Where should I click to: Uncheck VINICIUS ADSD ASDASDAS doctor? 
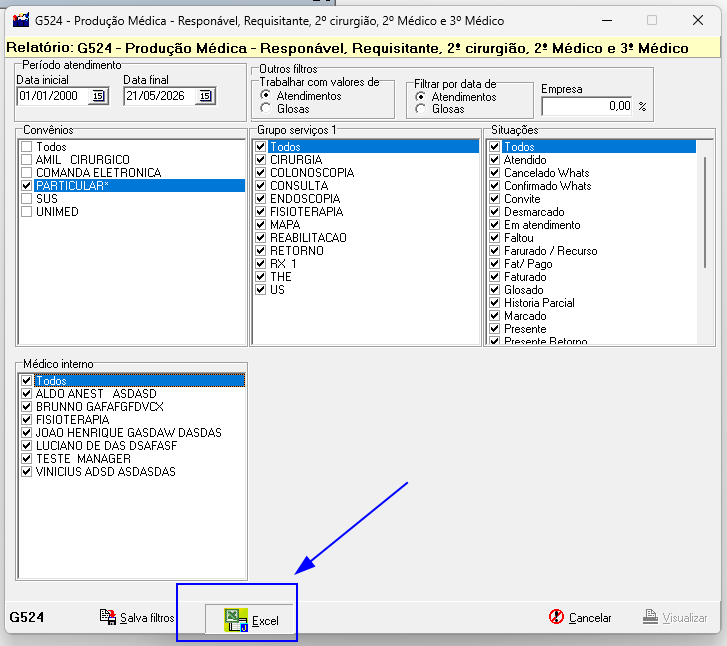26,471
